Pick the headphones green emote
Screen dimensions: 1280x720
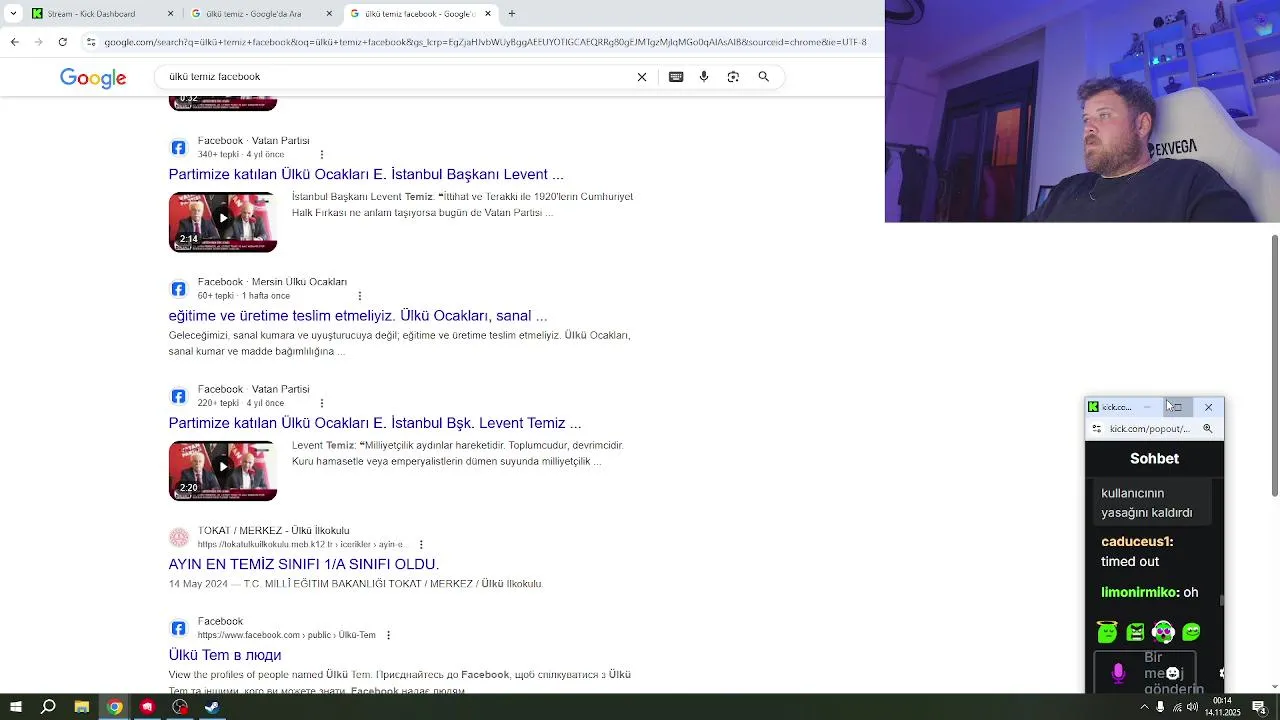pos(1163,631)
